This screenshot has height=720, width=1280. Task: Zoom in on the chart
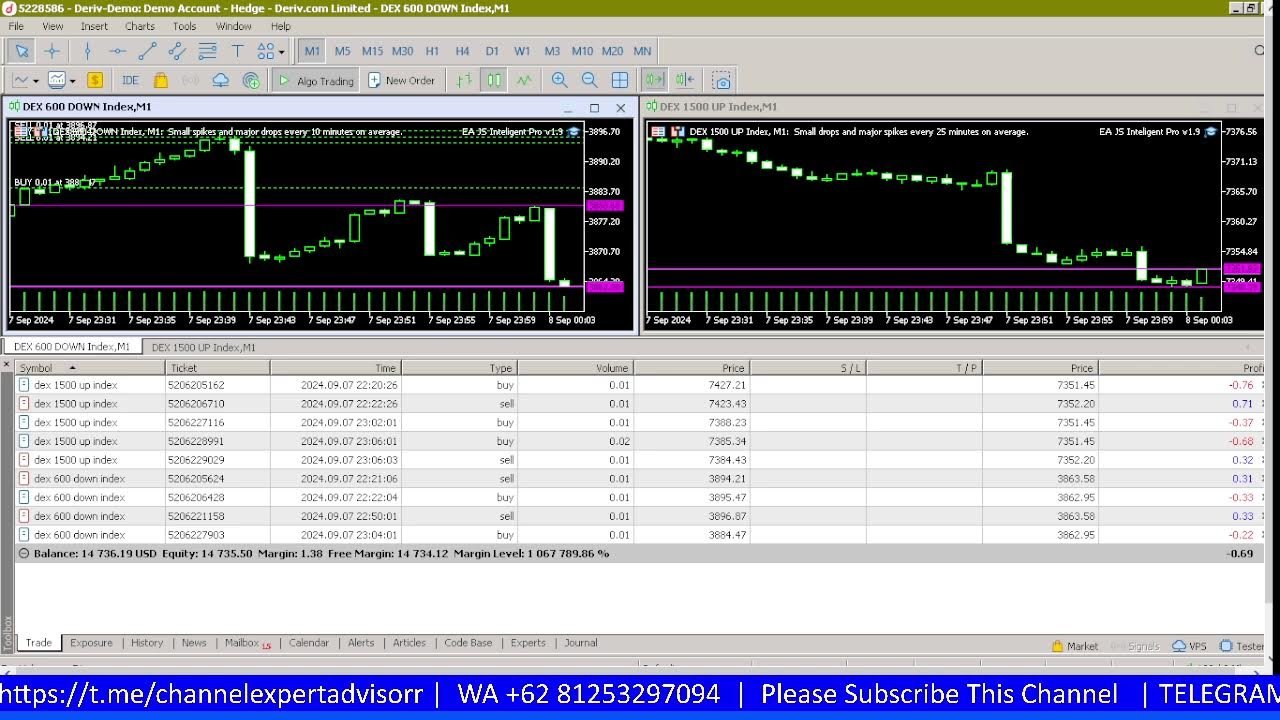[559, 80]
